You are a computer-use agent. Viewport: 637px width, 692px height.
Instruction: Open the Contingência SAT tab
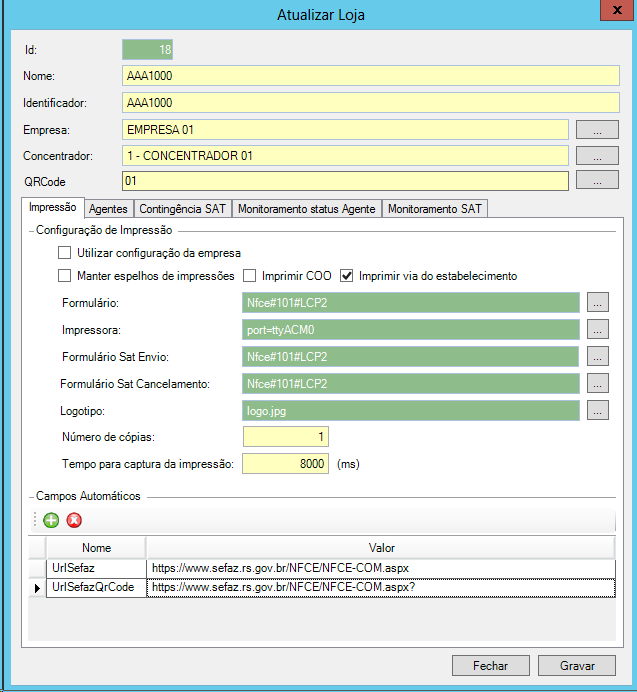[182, 209]
